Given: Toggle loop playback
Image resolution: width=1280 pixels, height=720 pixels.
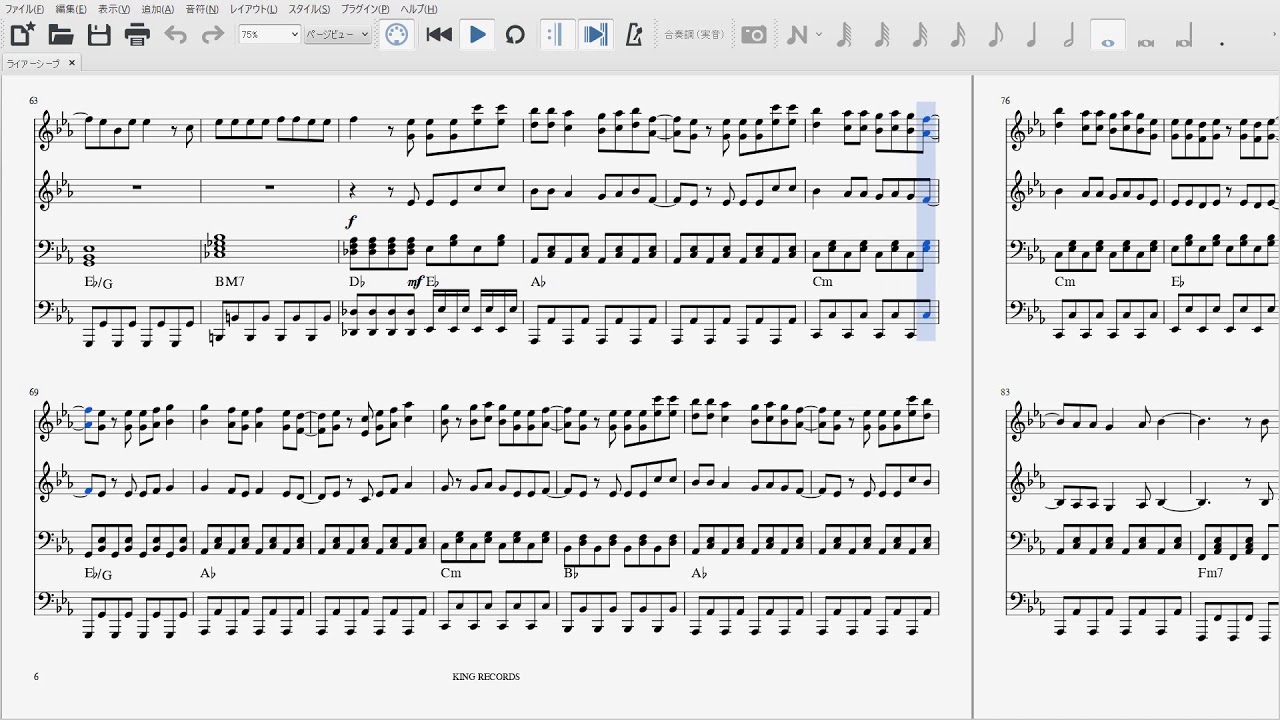Looking at the screenshot, I should [515, 35].
